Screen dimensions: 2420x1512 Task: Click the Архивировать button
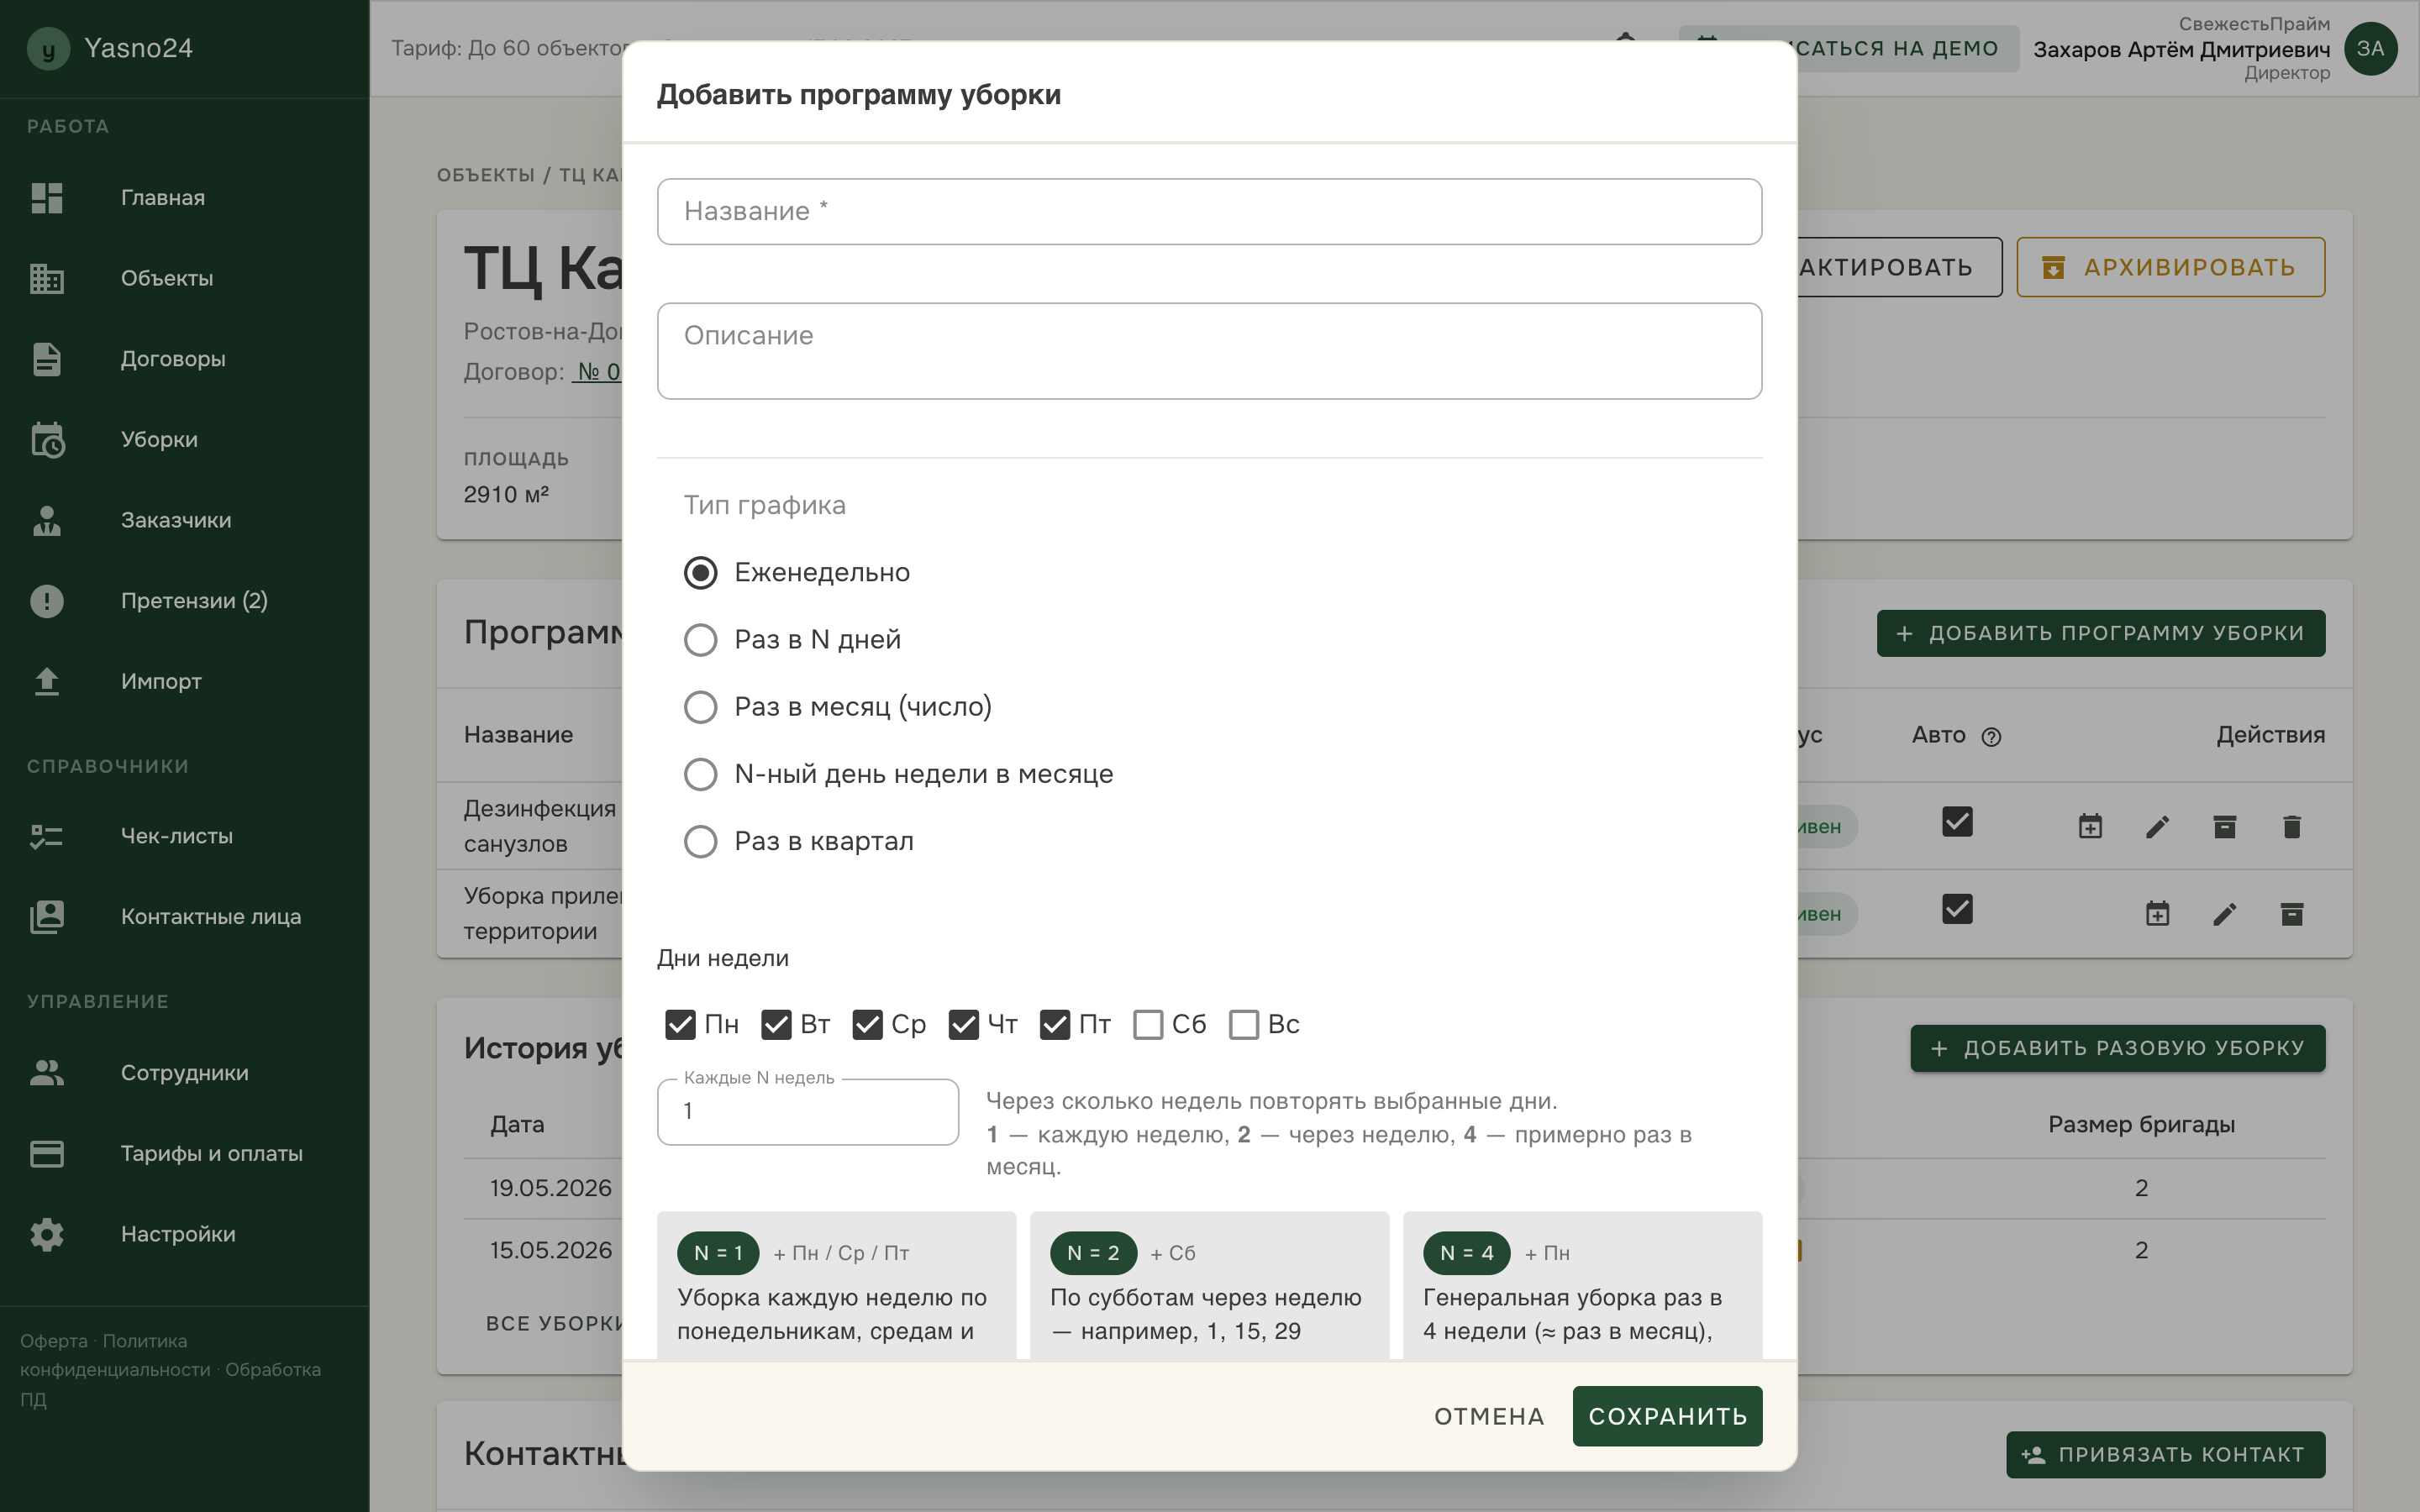tap(2170, 267)
